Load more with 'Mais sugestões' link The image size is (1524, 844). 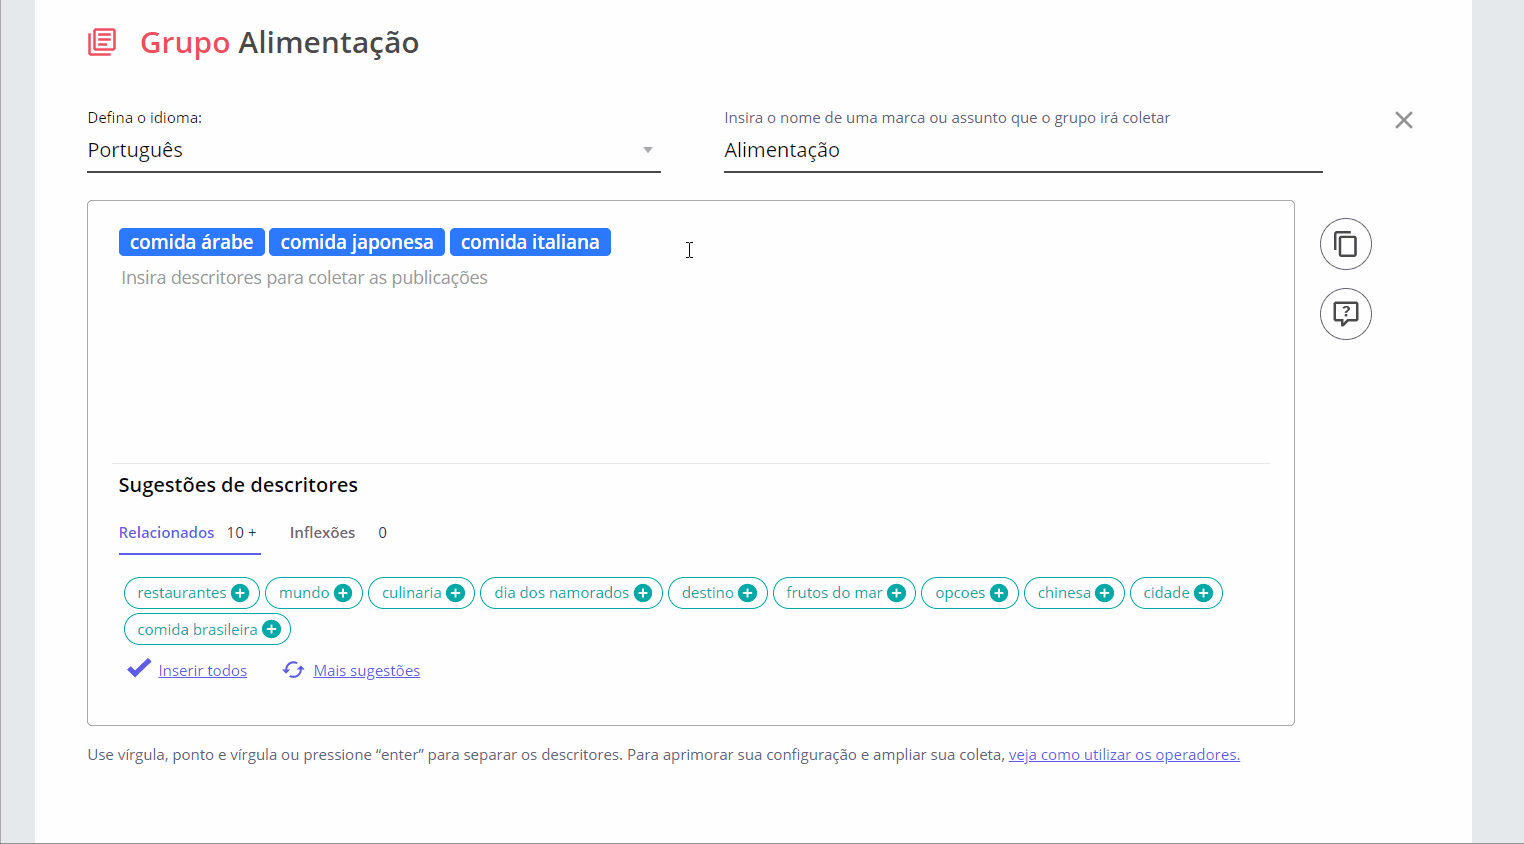click(366, 671)
